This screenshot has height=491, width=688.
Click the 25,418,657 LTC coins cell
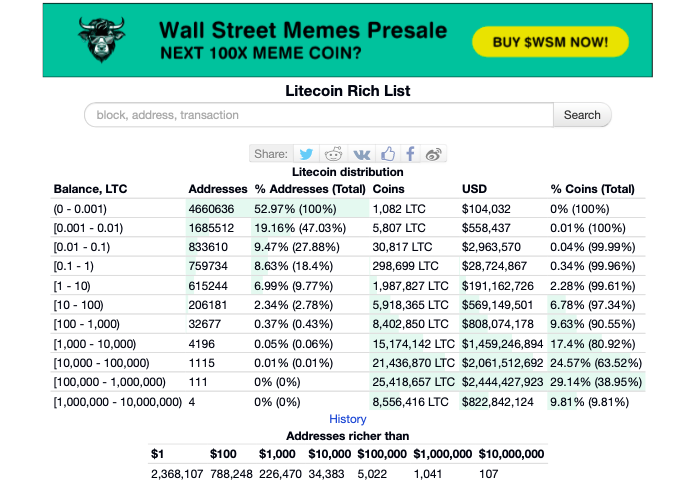point(413,382)
